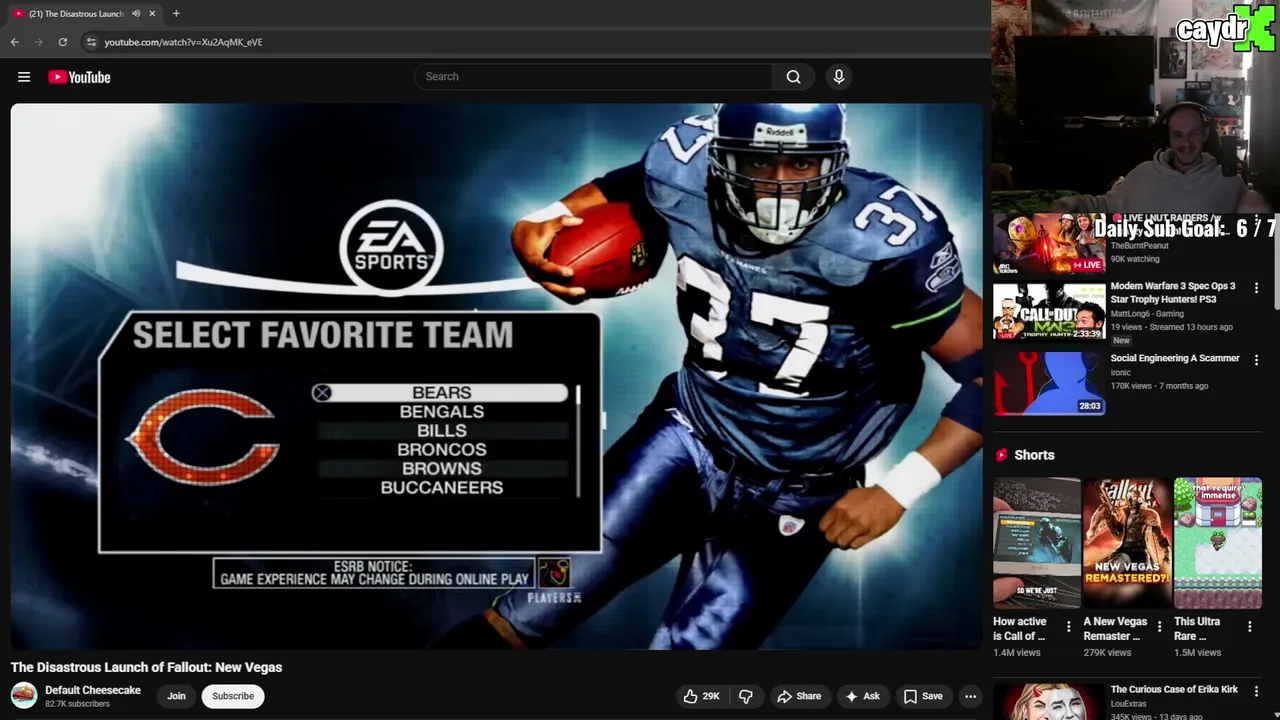This screenshot has width=1280, height=720.
Task: Click the video title The Disastrous Launch of Fallout
Action: pyautogui.click(x=147, y=667)
